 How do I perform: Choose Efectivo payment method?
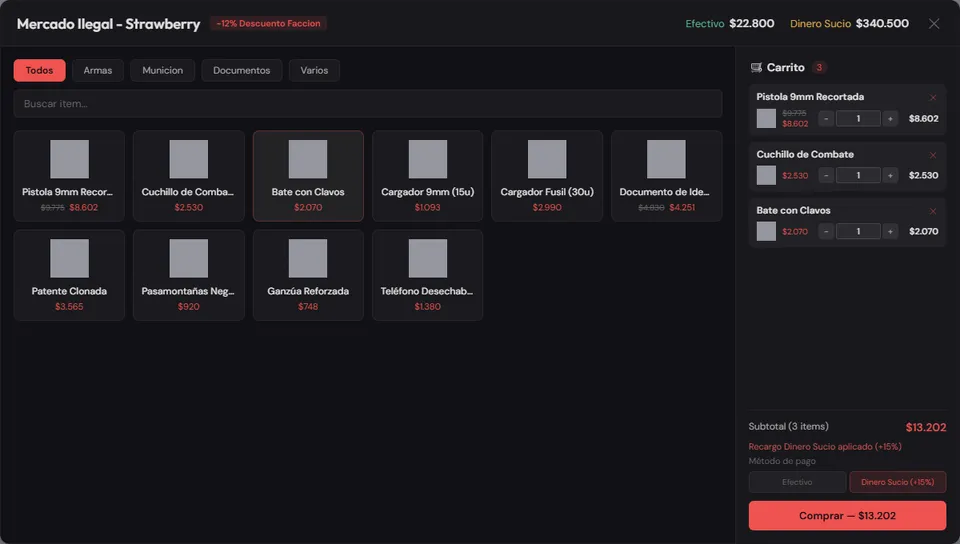797,482
